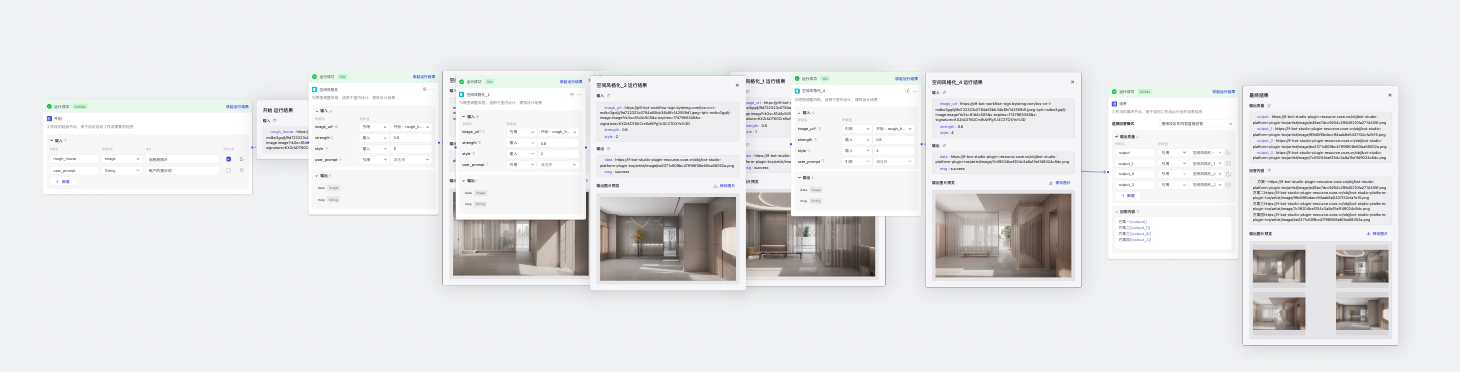This screenshot has height=372, width=1460.
Task: Close the final result panel
Action: [x=1389, y=95]
